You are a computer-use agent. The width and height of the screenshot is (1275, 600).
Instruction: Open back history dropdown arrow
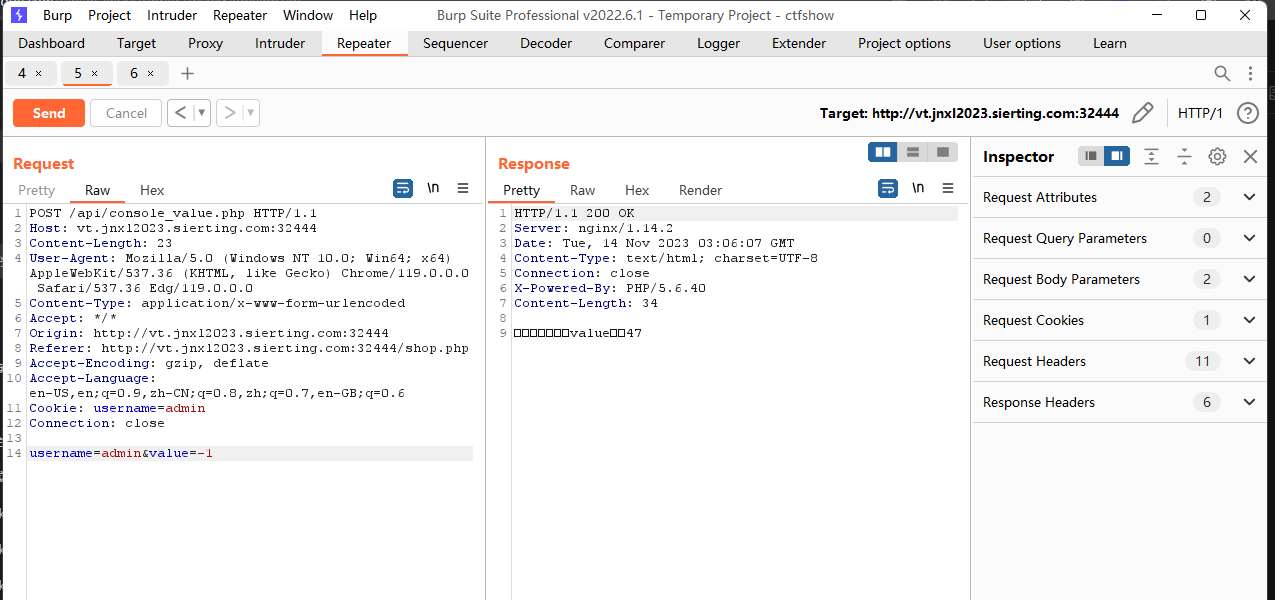pos(202,113)
